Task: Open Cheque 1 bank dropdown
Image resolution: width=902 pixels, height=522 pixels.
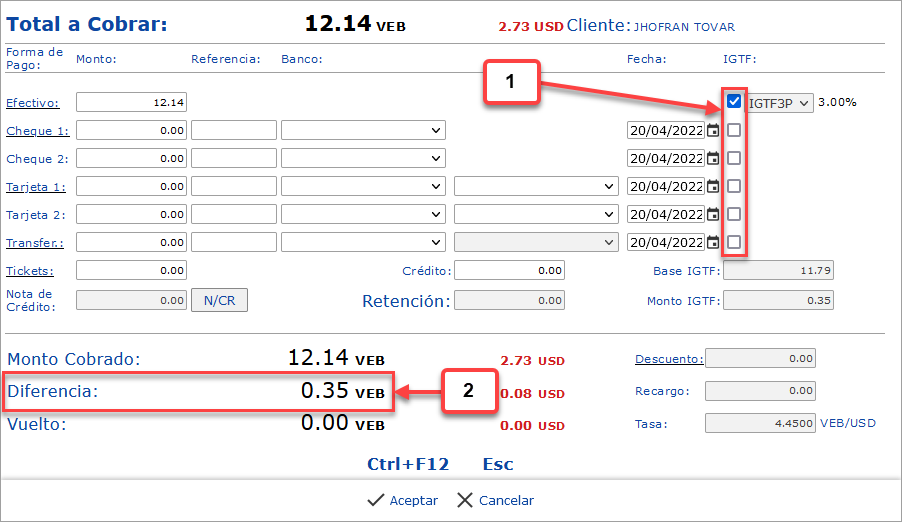Action: [x=363, y=130]
